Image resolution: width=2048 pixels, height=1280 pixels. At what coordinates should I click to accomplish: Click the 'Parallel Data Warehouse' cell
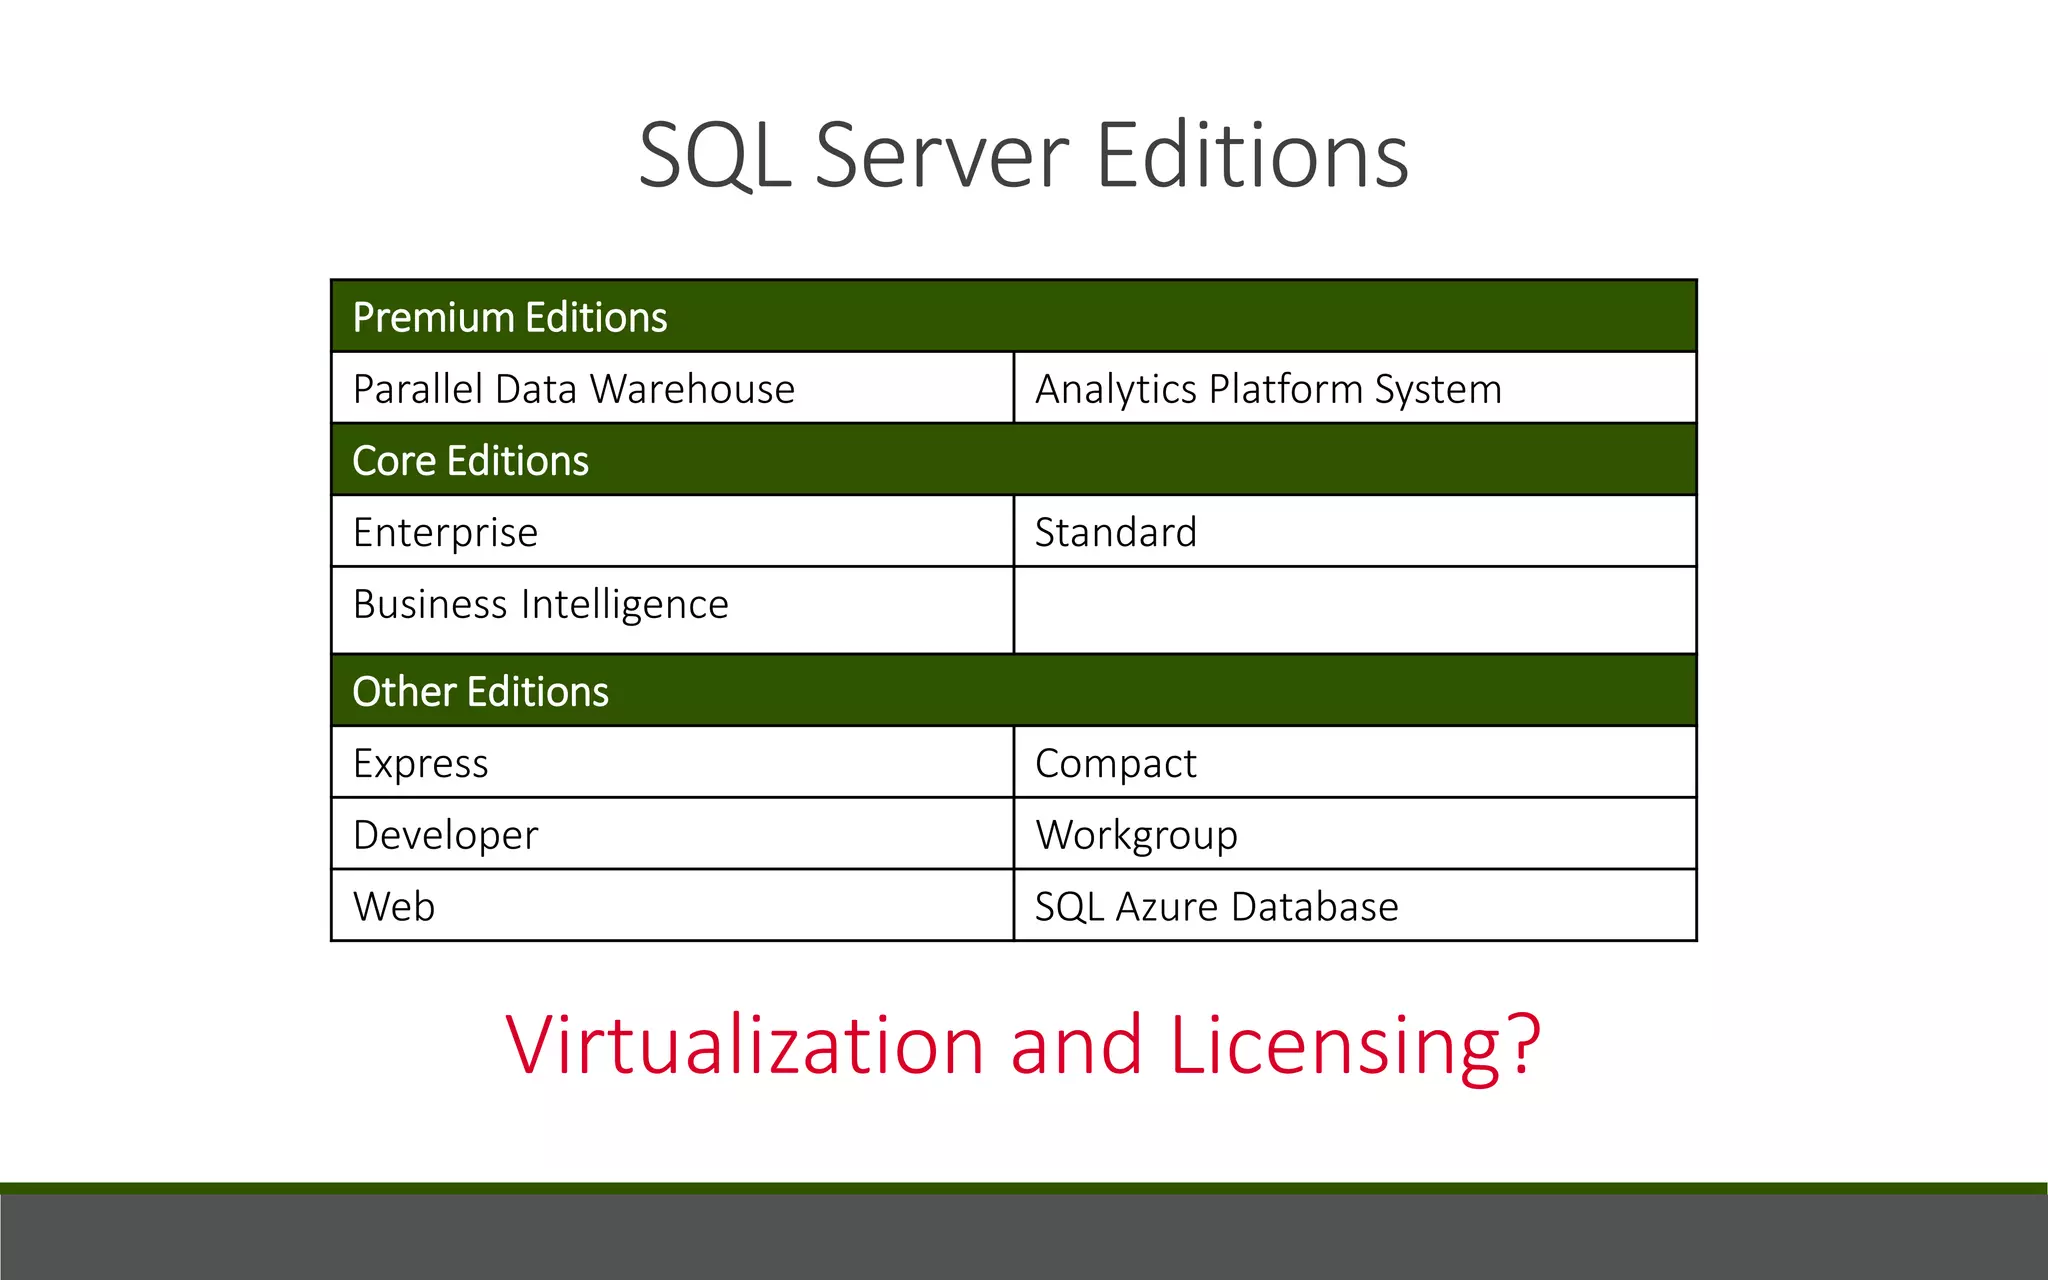click(x=672, y=388)
